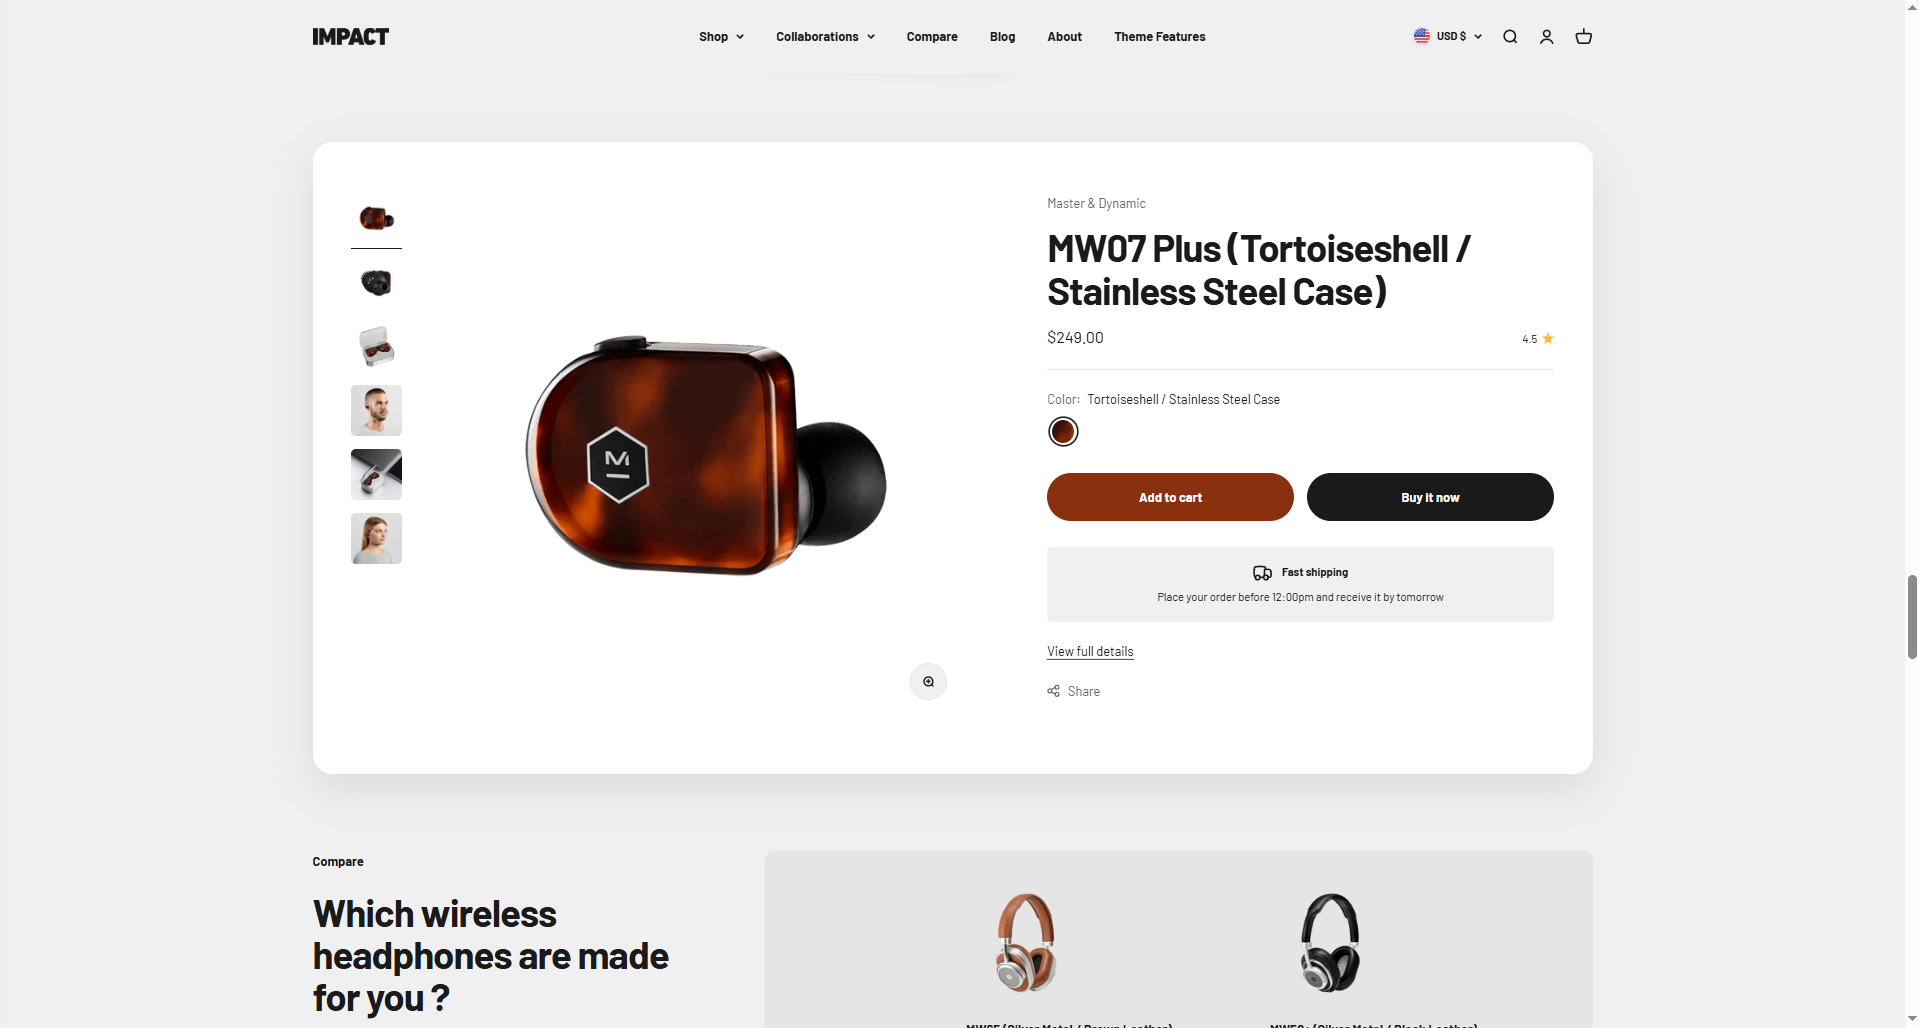This screenshot has height=1028, width=1919.
Task: Click the IMPACT logo
Action: 350,37
